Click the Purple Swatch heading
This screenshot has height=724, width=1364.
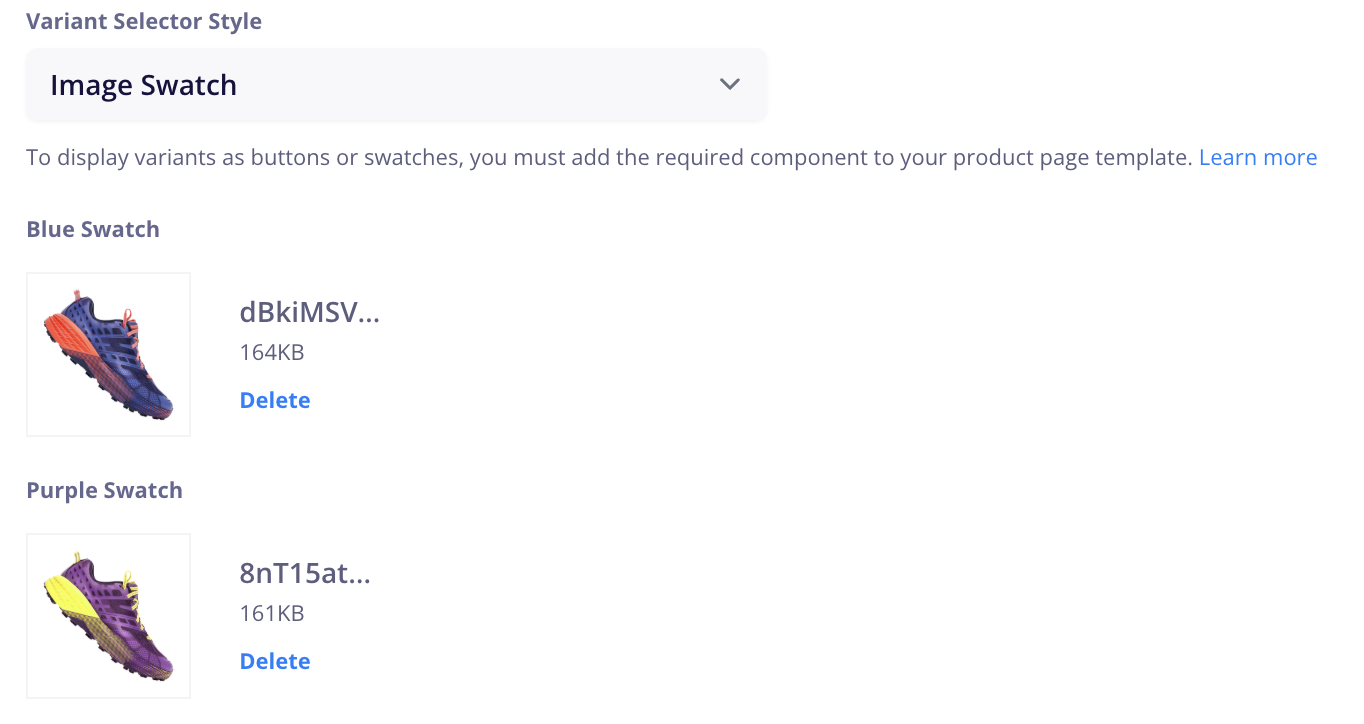(105, 490)
